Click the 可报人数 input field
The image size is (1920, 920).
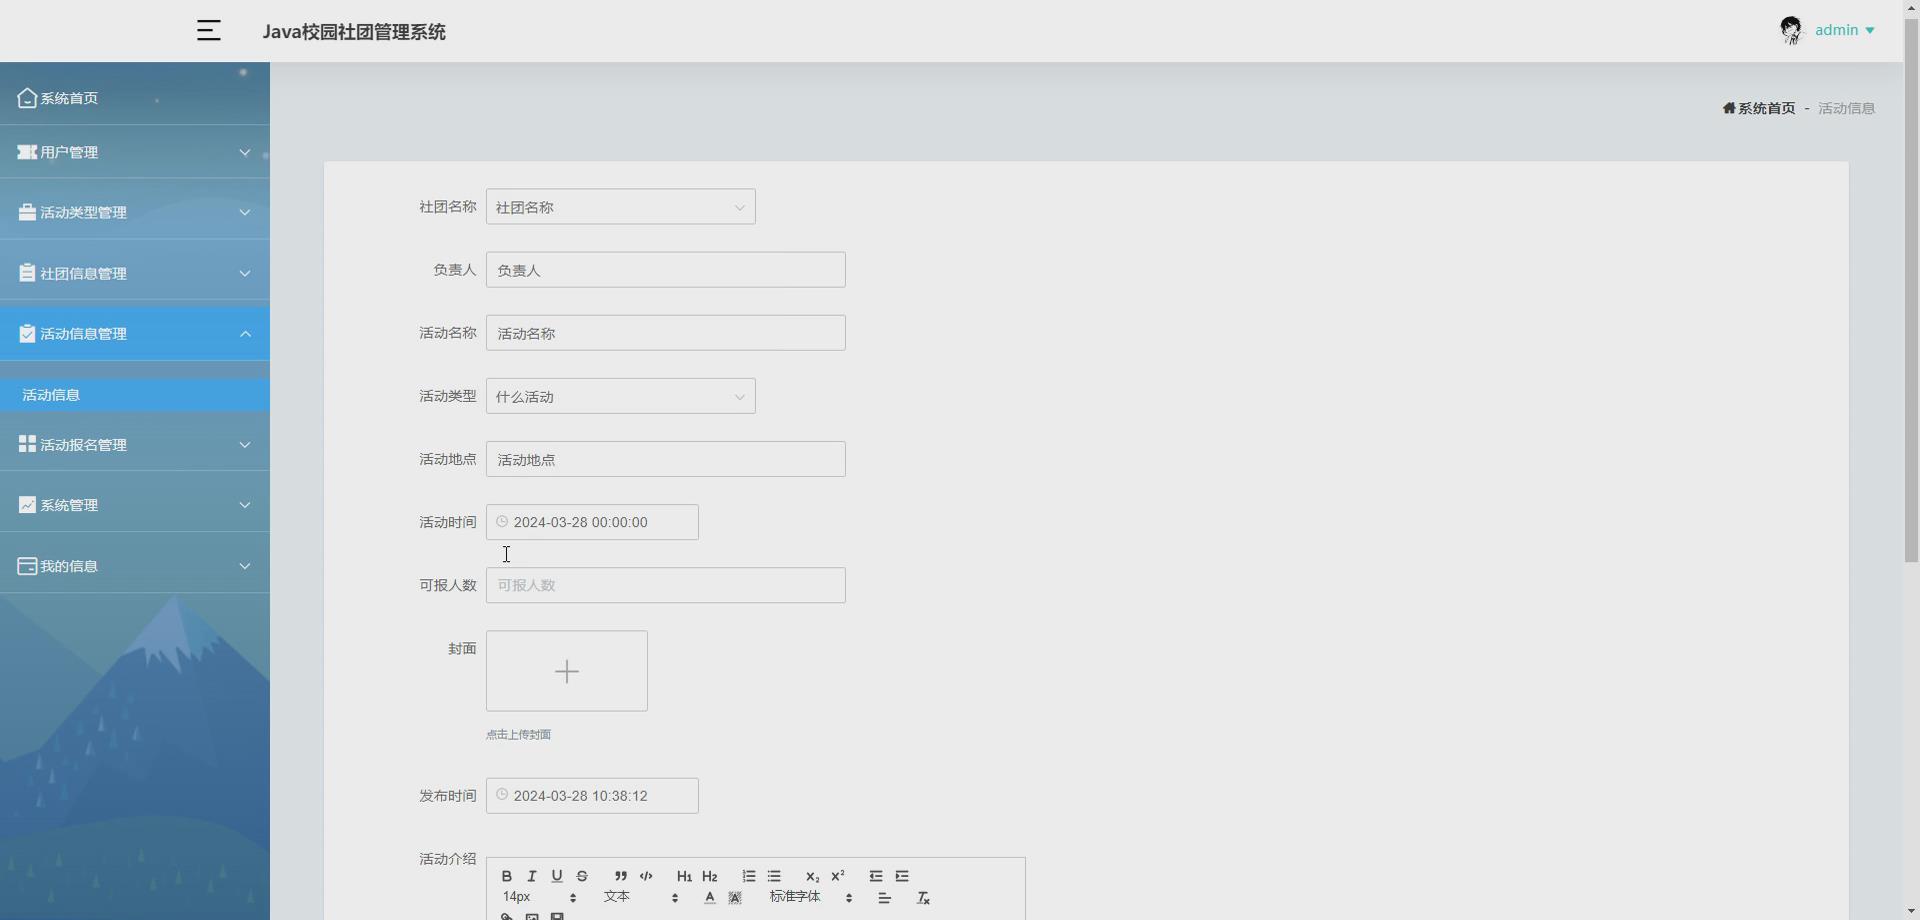tap(665, 585)
